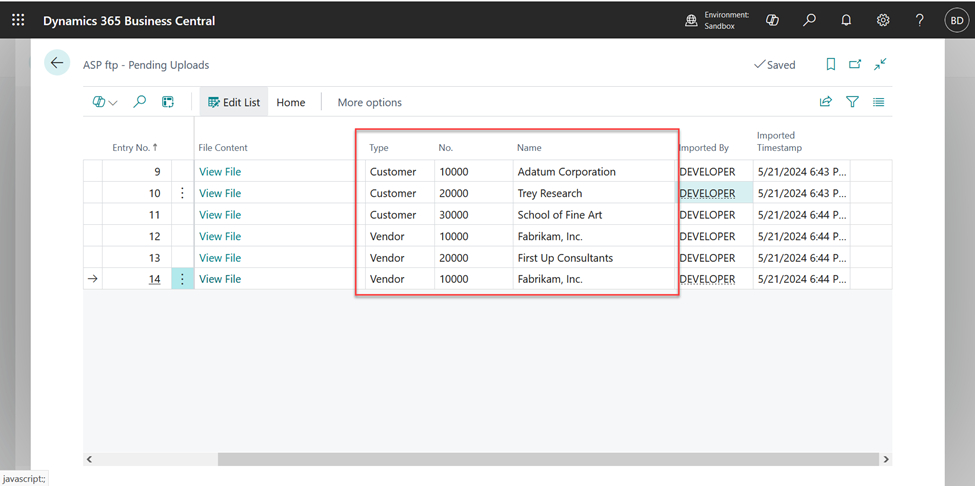Go back using the arrow button
This screenshot has height=486, width=975.
pos(57,63)
